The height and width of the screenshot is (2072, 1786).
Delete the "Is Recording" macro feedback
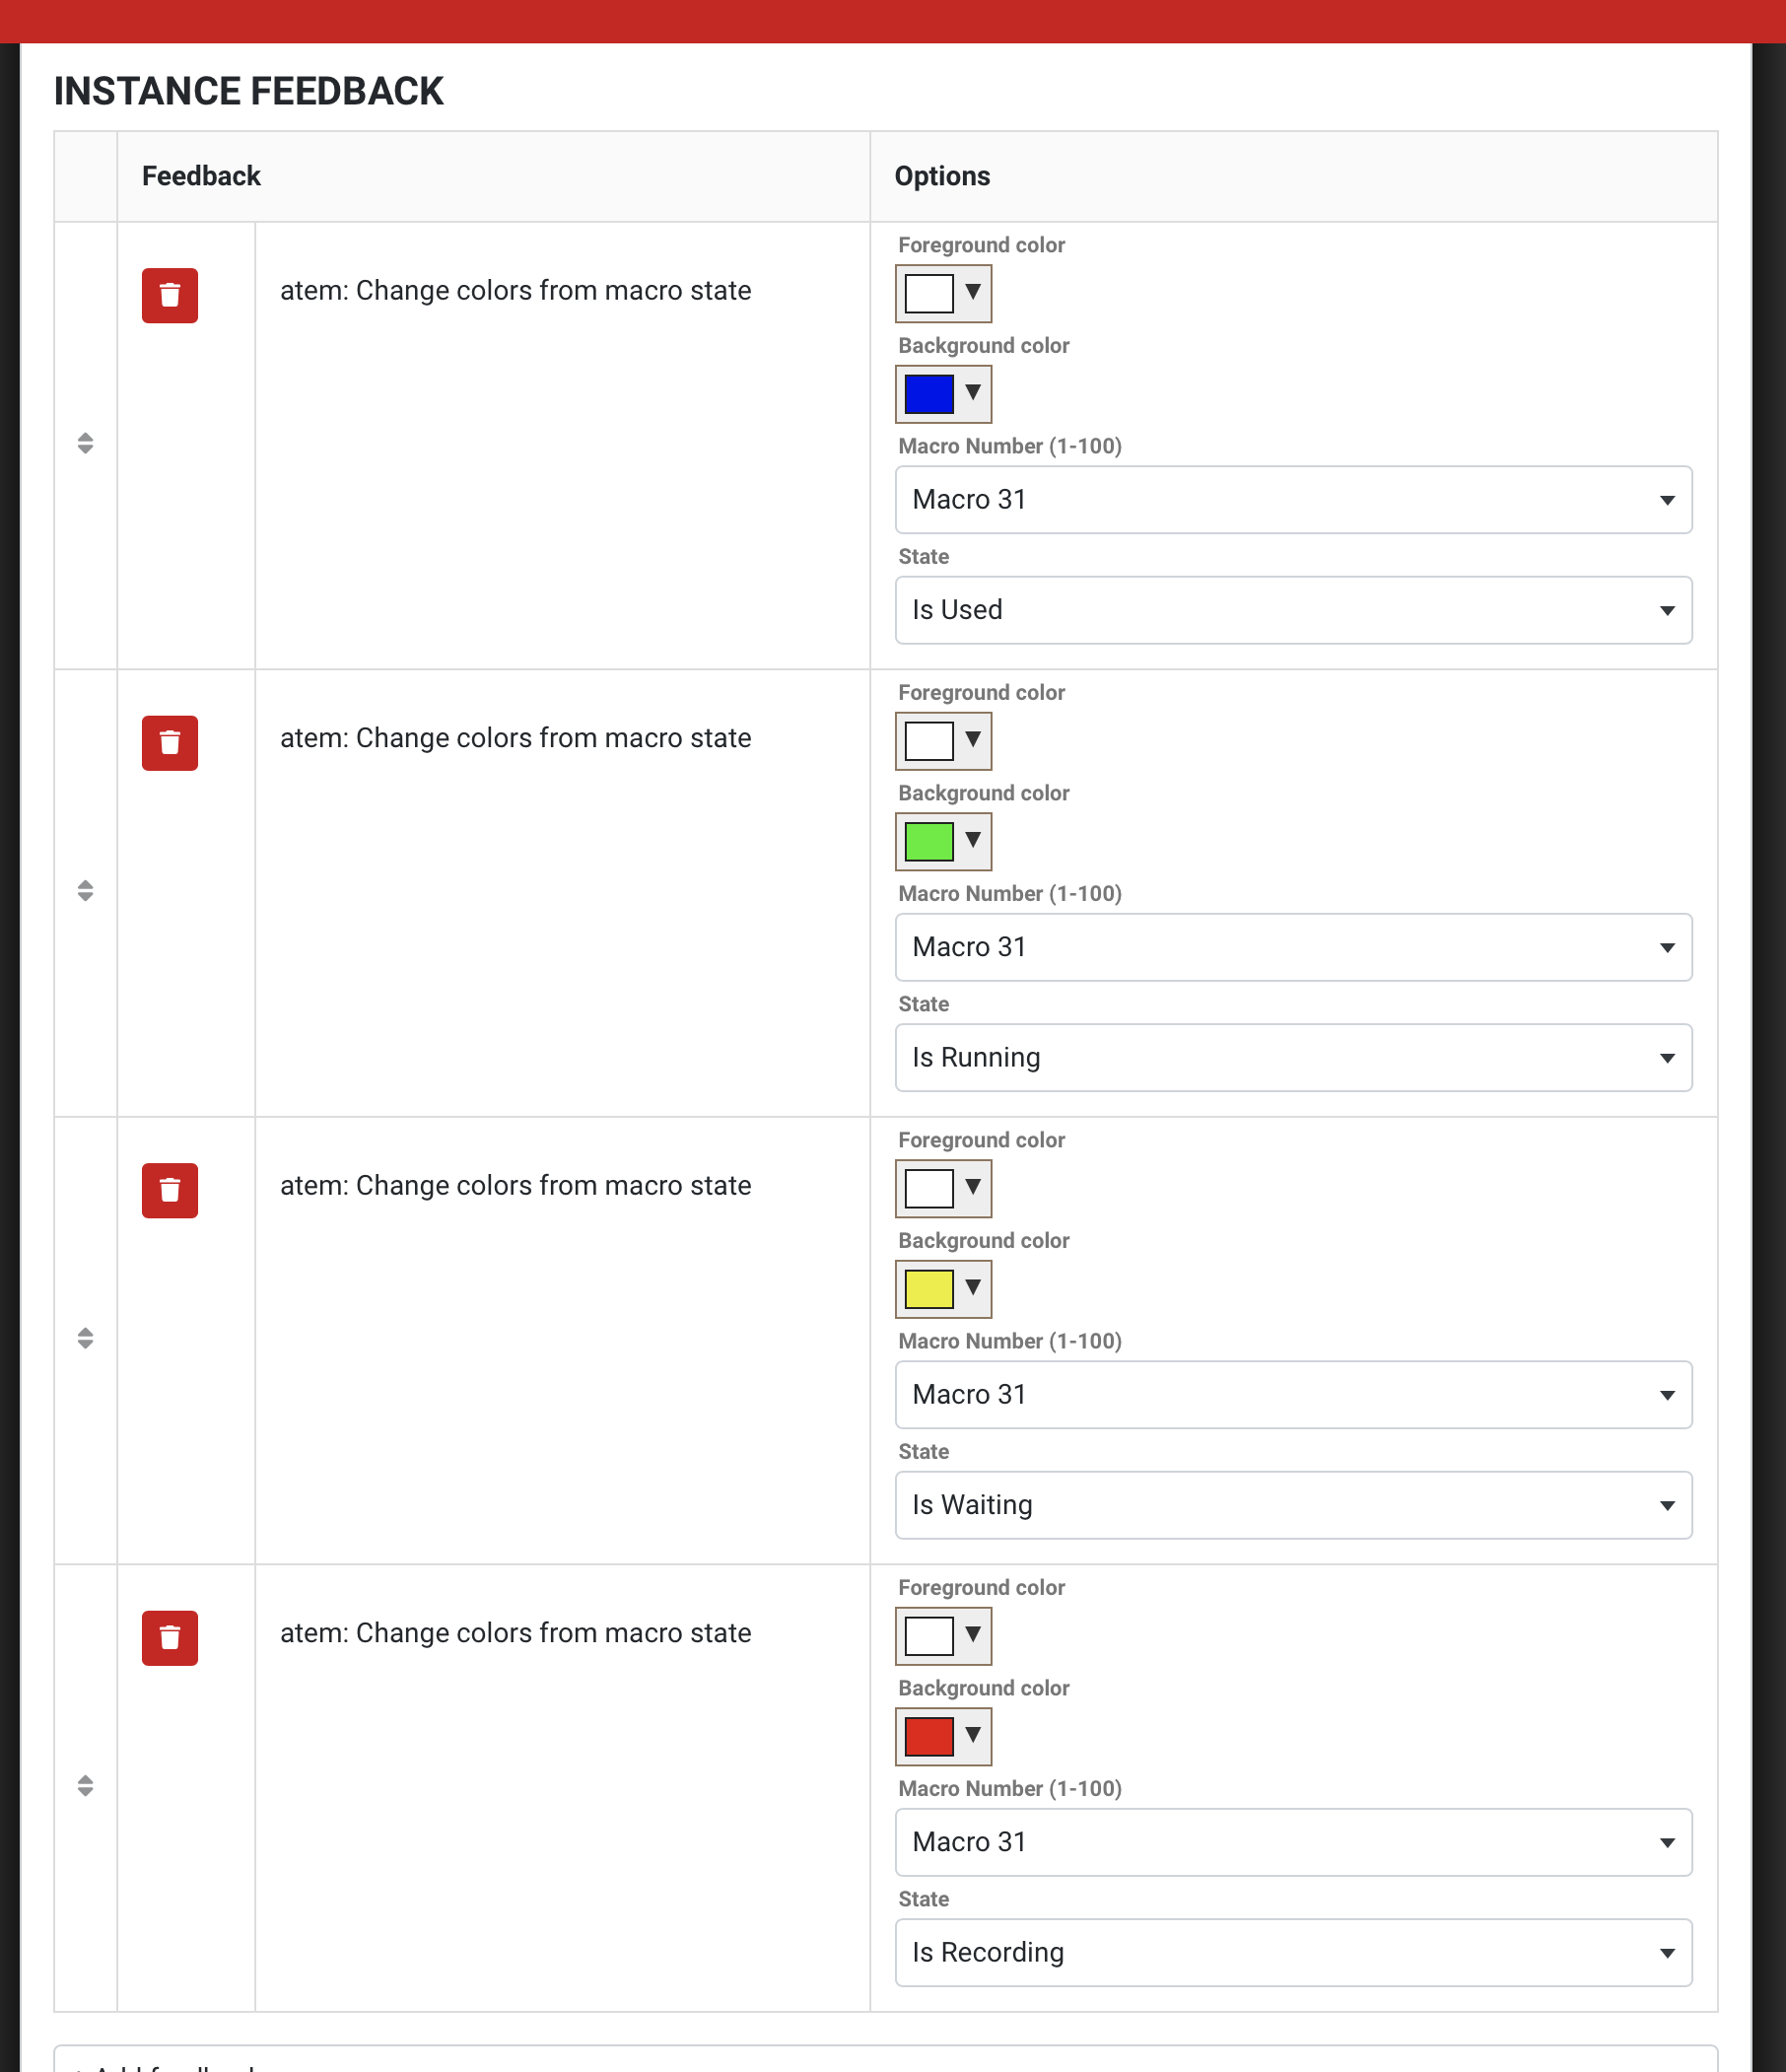[169, 1638]
